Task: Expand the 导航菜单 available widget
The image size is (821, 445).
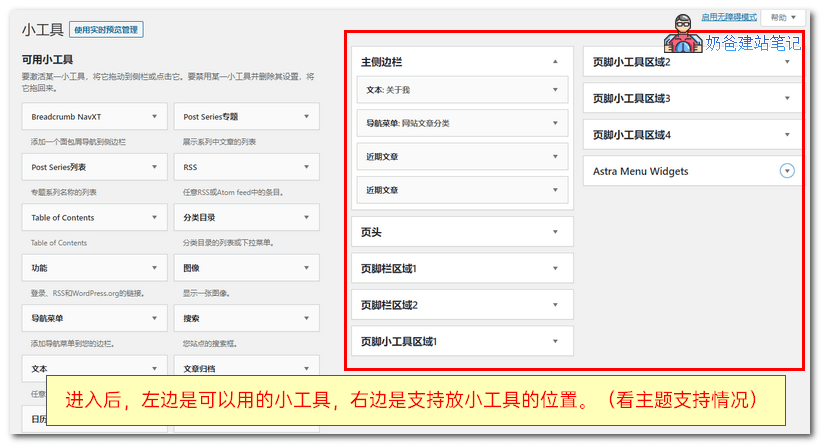Action: (95, 318)
